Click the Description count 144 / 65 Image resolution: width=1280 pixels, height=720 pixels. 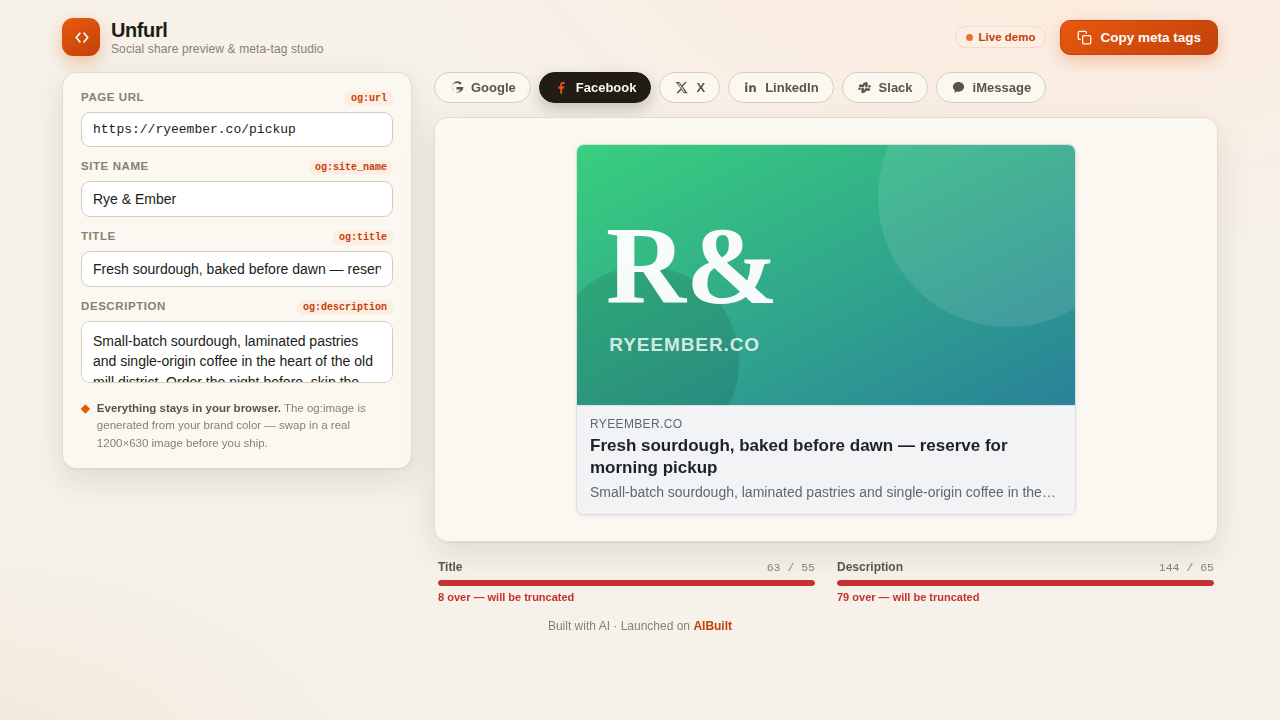(x=1186, y=568)
